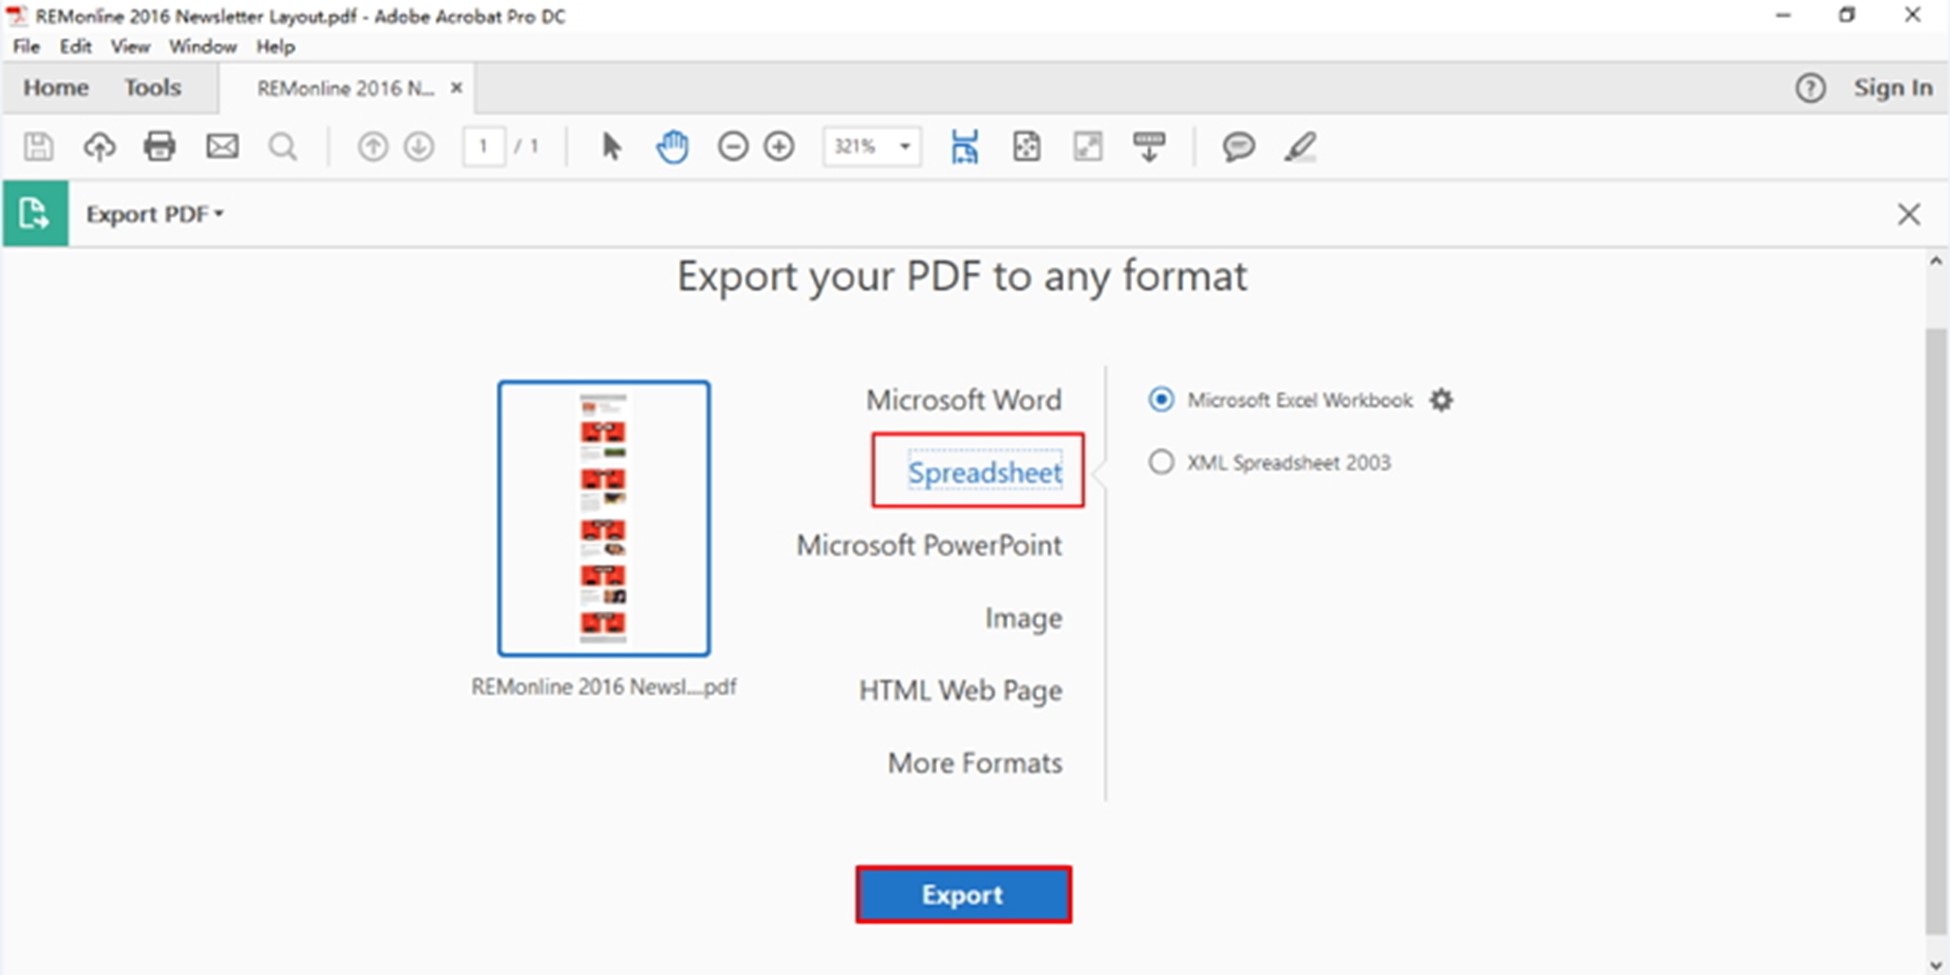Expand the Export PDF tool dropdown
1950x975 pixels.
point(219,214)
